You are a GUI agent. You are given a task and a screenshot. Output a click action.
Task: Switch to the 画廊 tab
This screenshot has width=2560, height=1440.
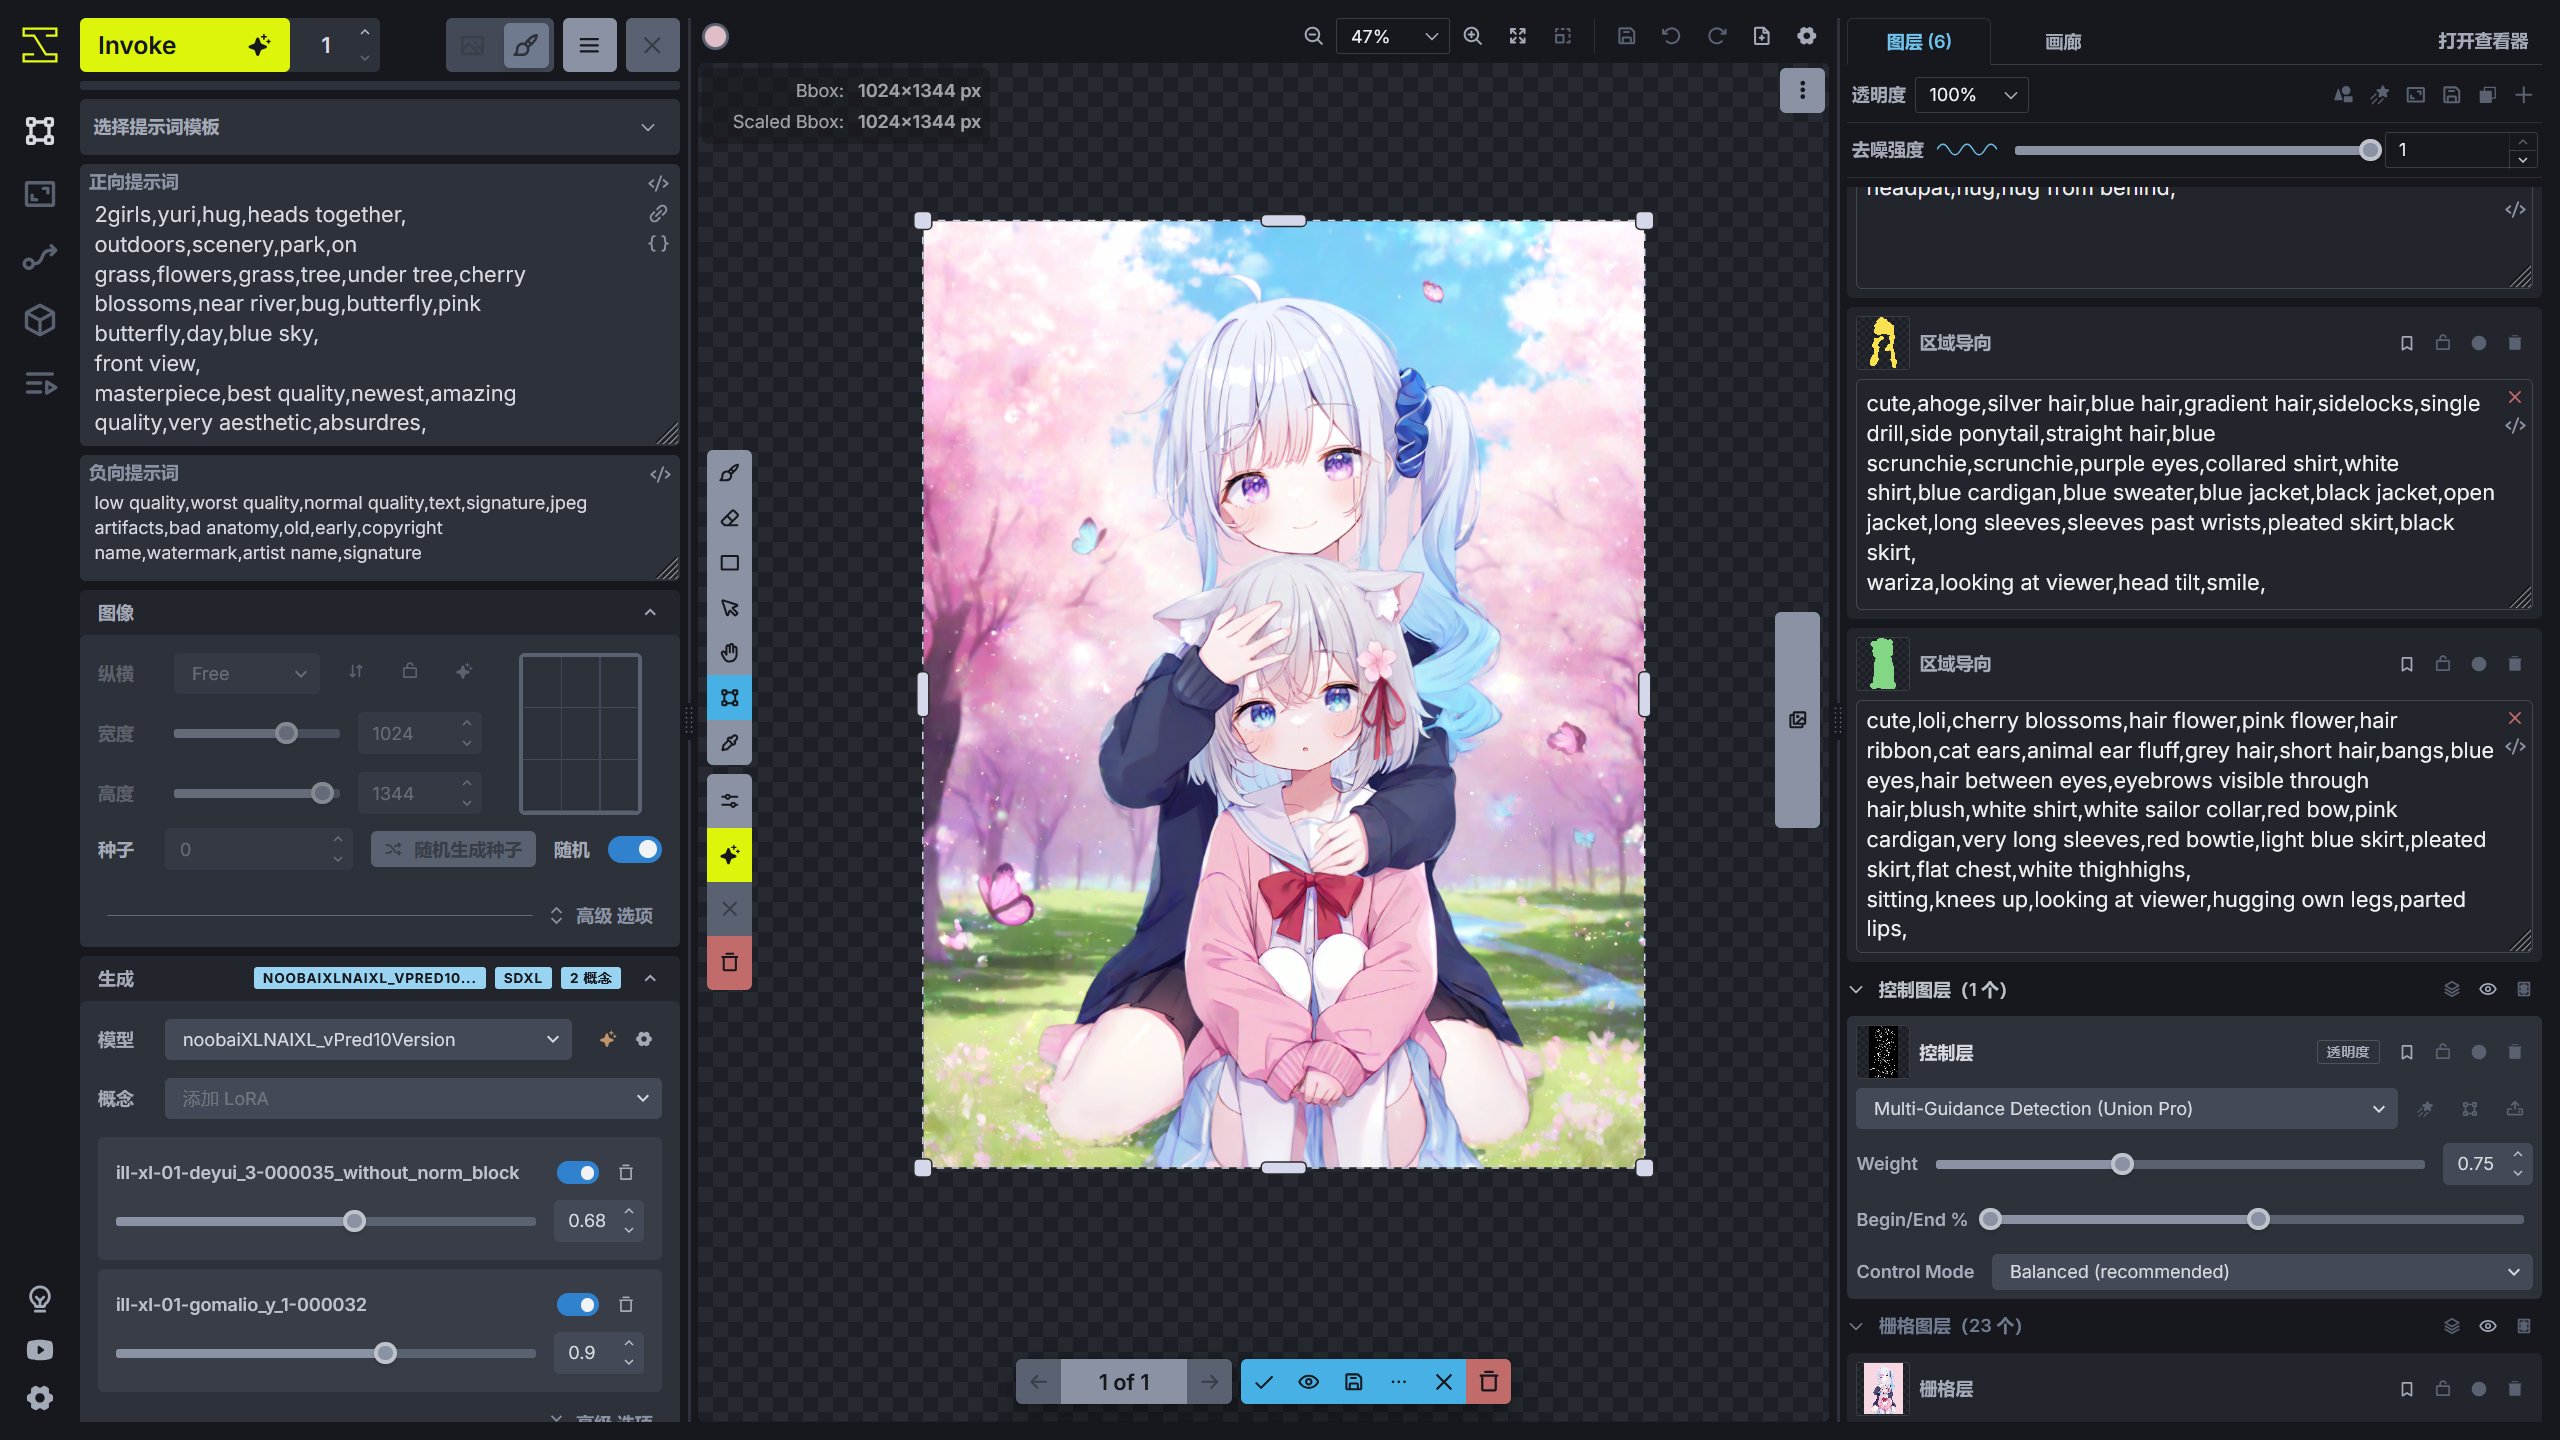tap(2061, 42)
